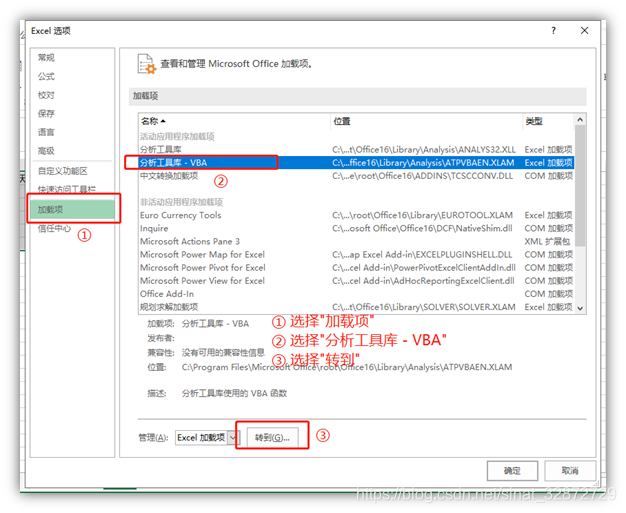Select the 分析工具库 - VBA add-in row
The width and height of the screenshot is (626, 513).
click(x=357, y=162)
